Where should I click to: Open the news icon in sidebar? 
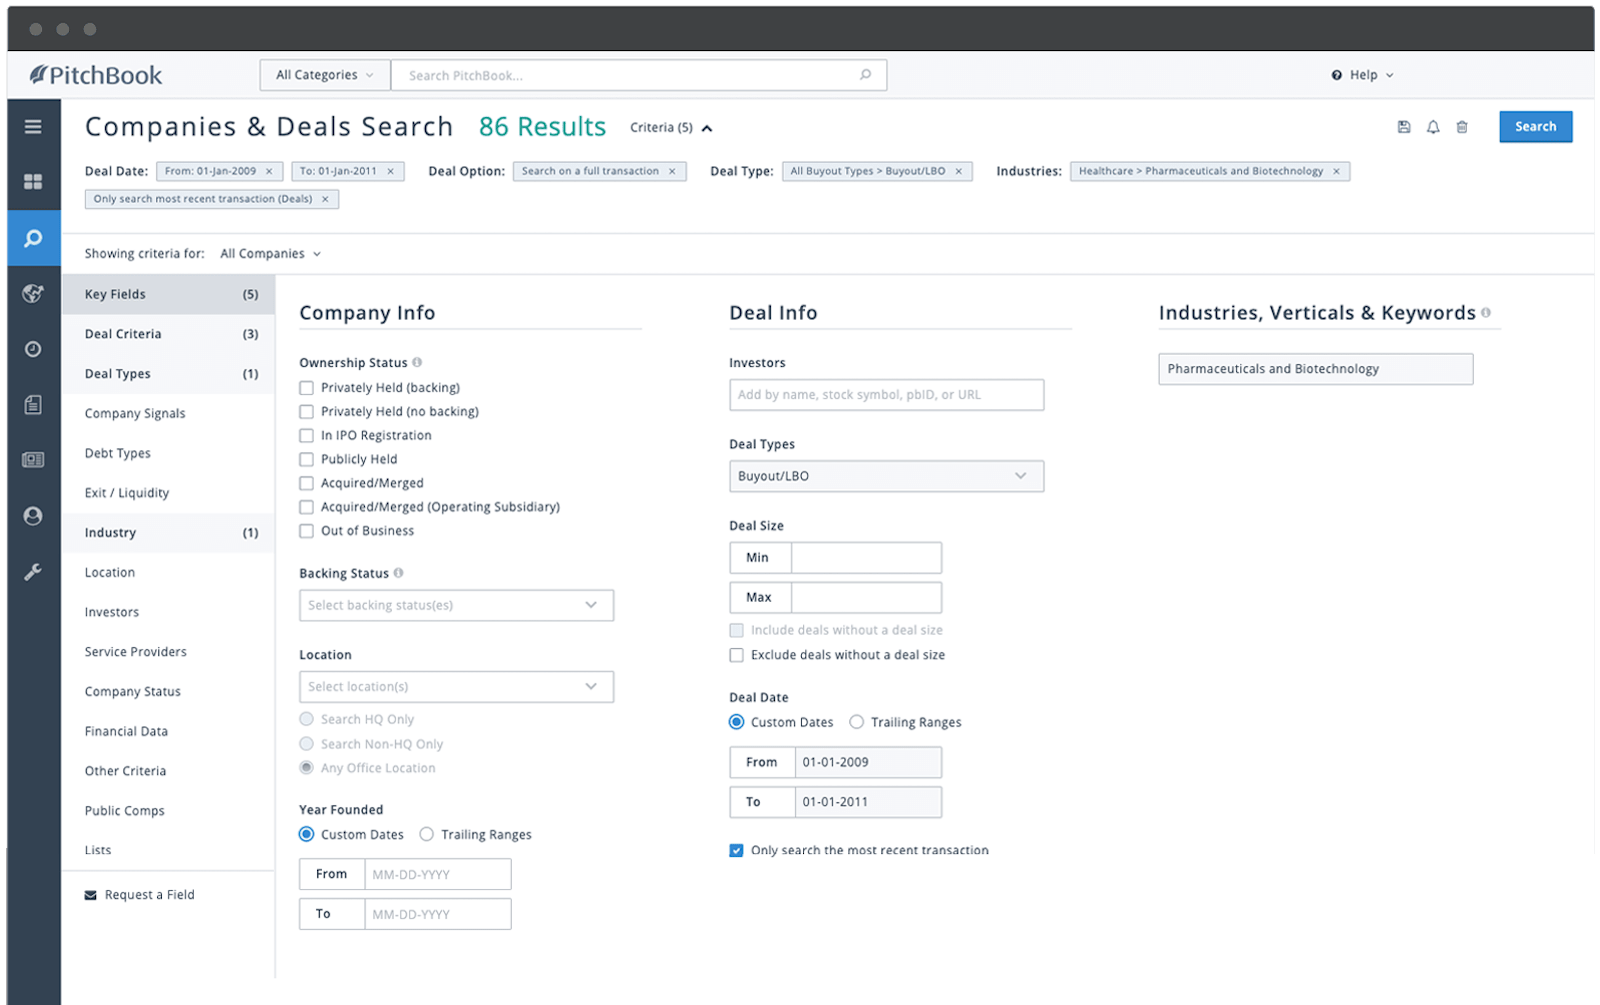click(33, 460)
